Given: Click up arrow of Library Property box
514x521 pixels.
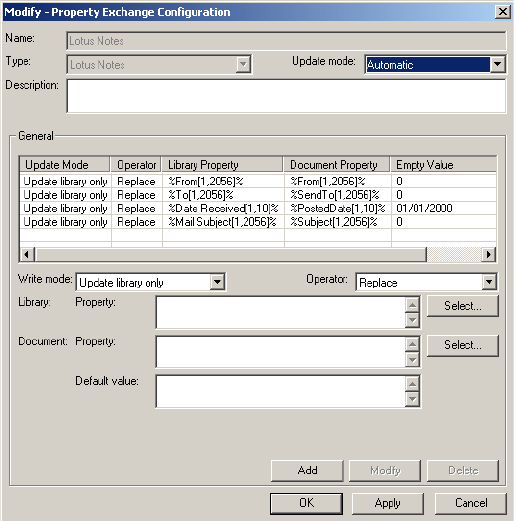Looking at the screenshot, I should tap(412, 305).
